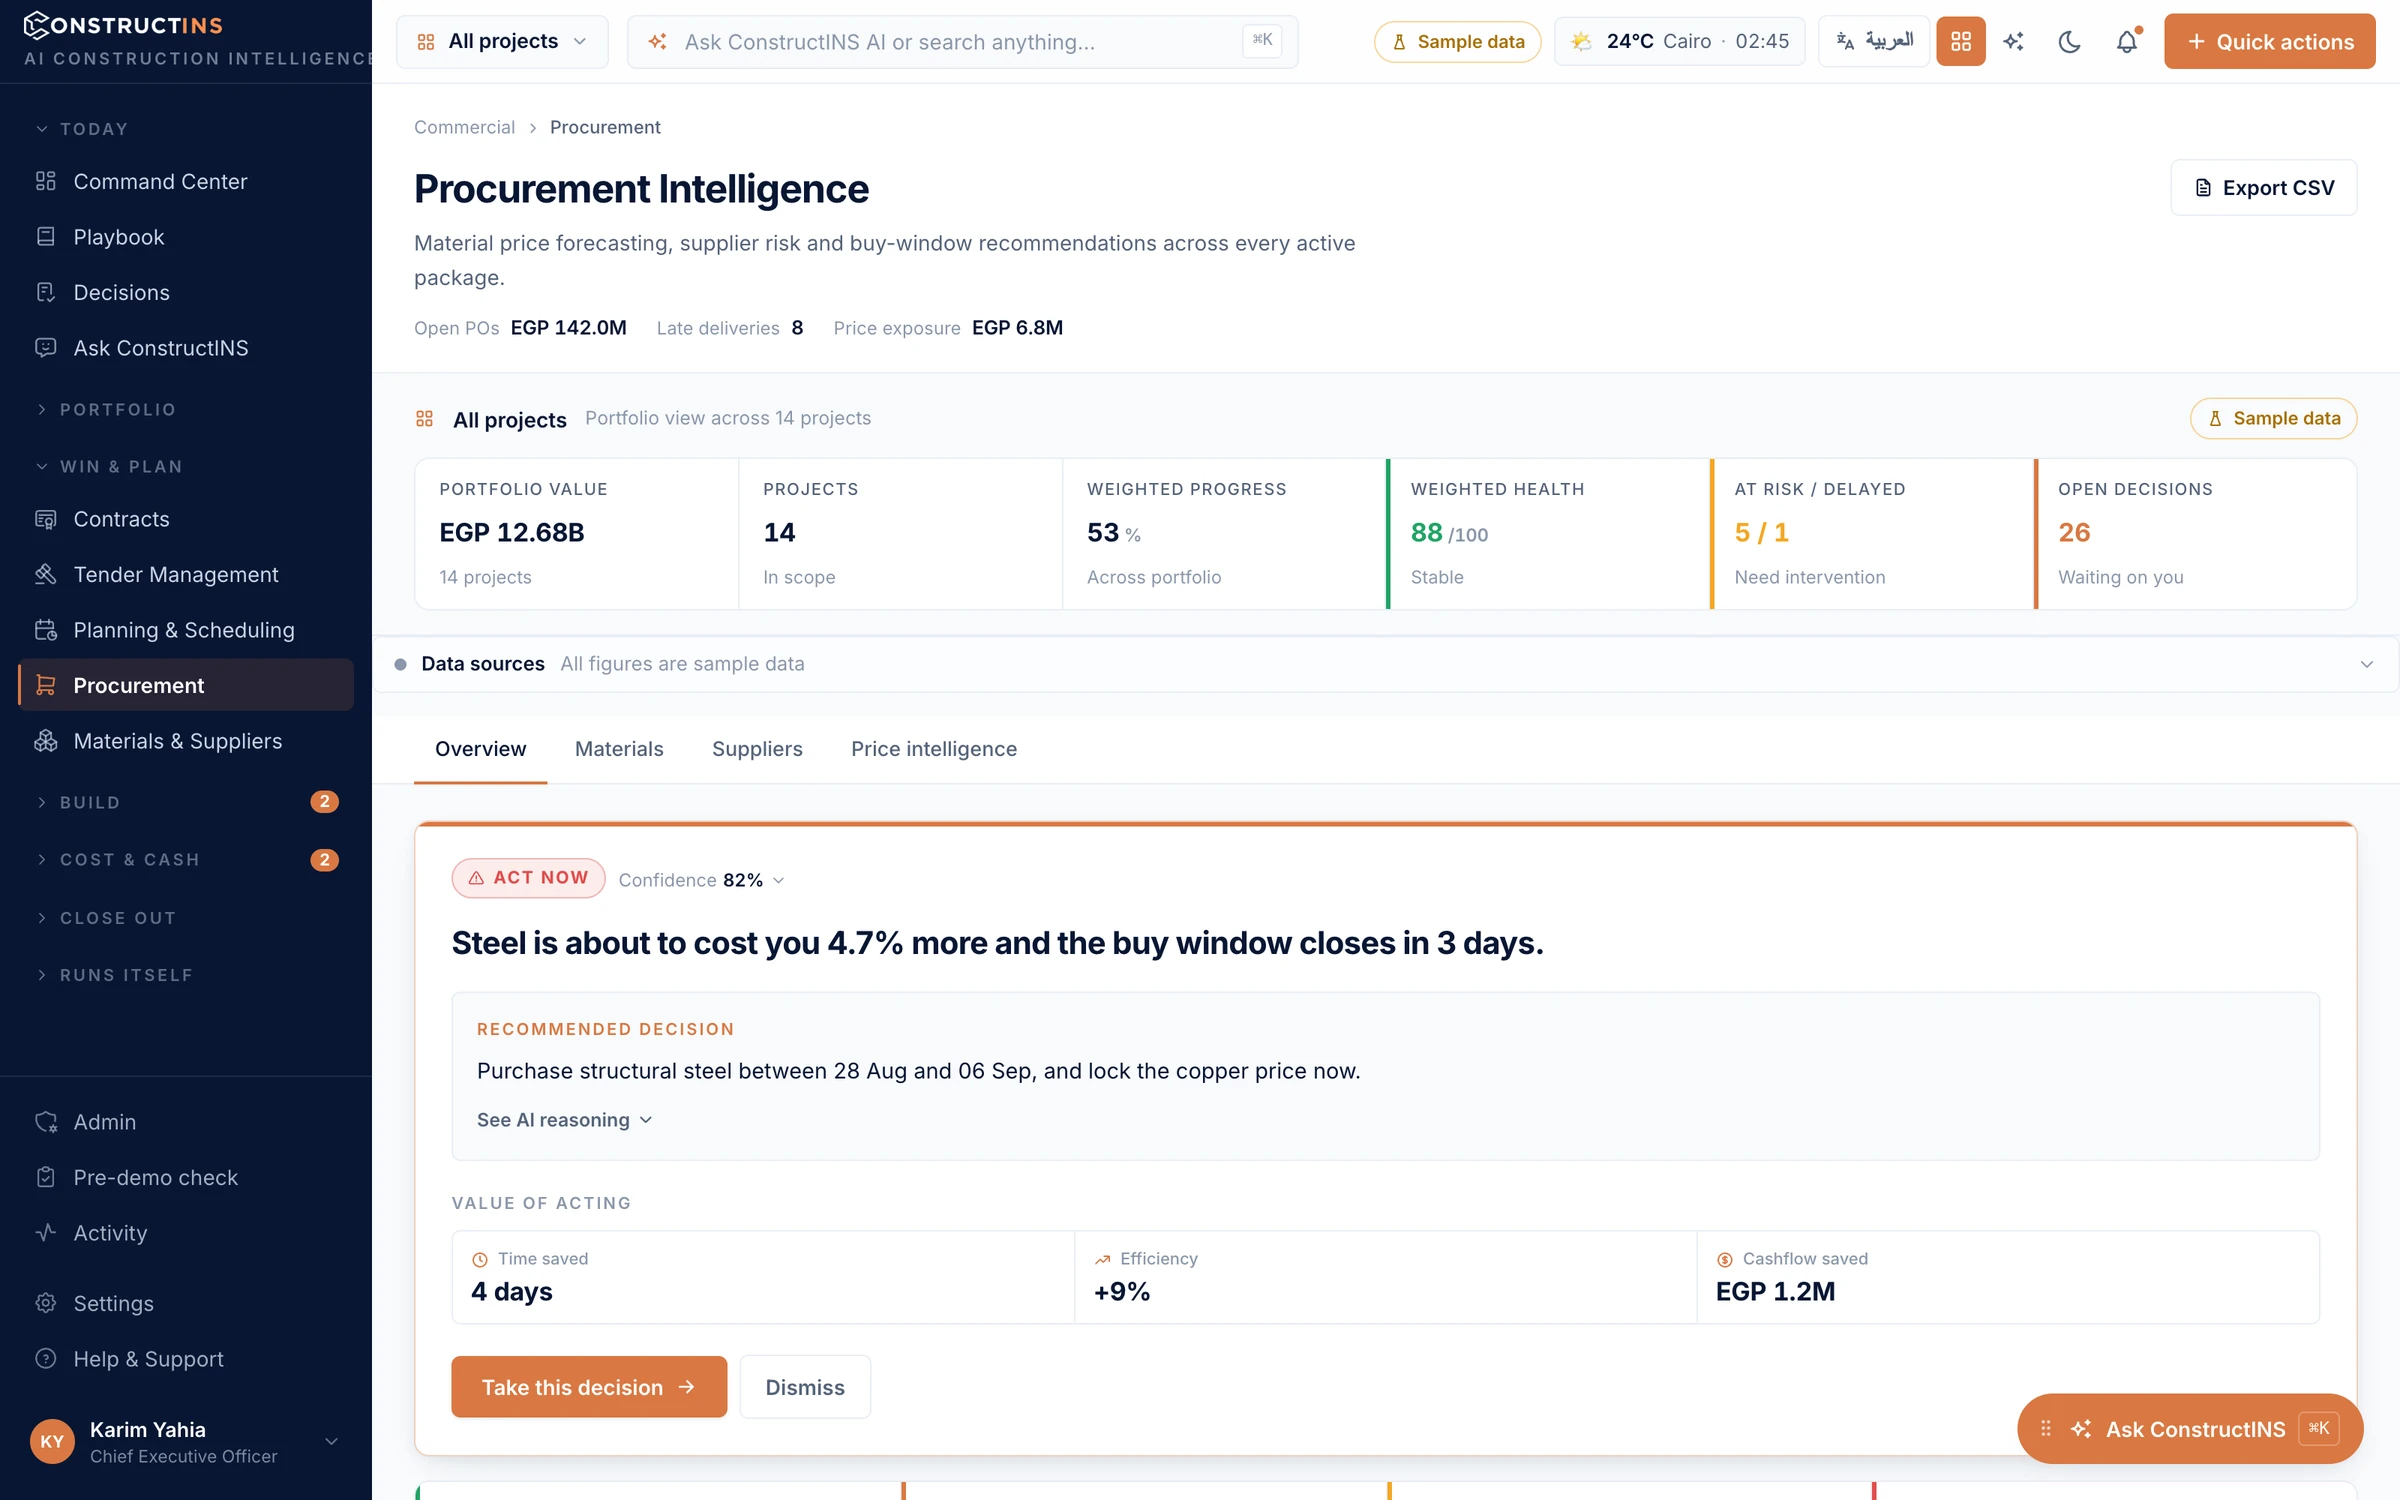Click the AI search input field
Viewport: 2400px width, 1500px height.
click(962, 41)
